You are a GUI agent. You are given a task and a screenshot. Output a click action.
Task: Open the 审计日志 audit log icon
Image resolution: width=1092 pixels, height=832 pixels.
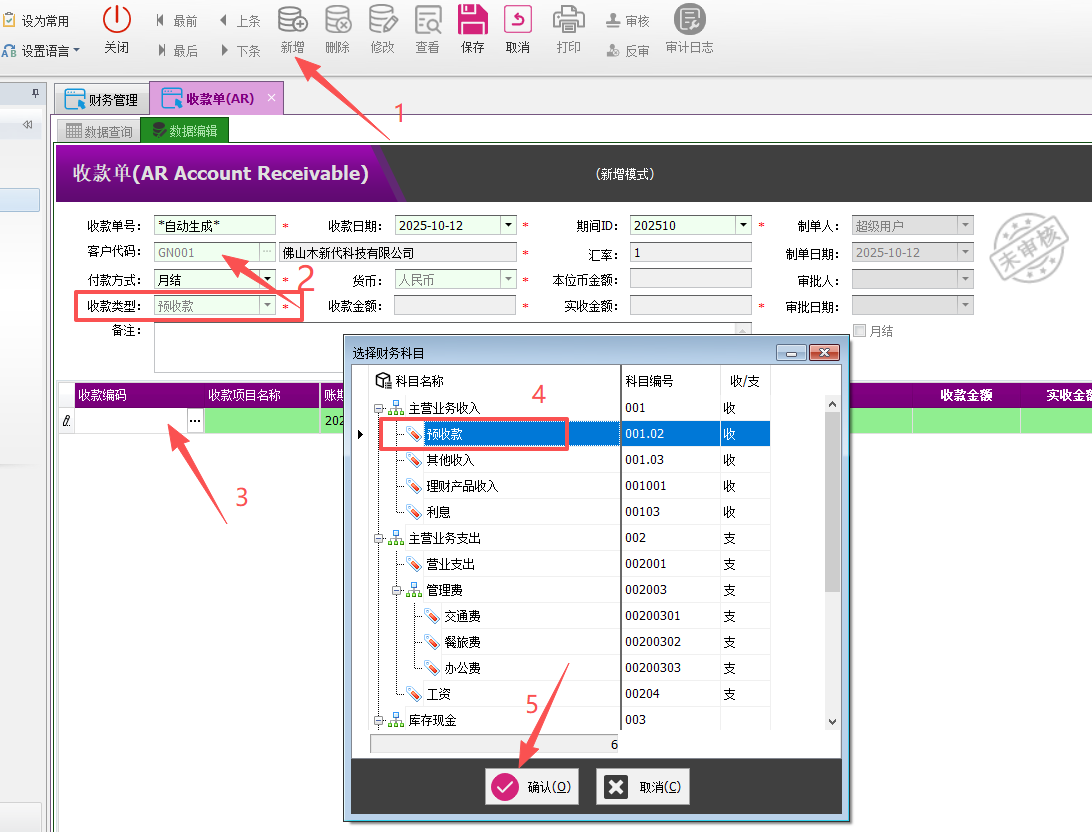click(x=689, y=20)
